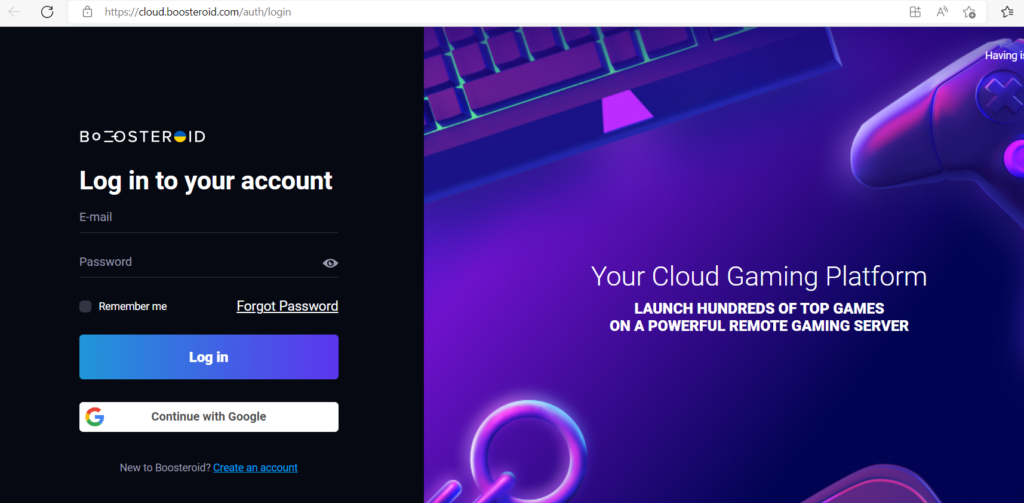The width and height of the screenshot is (1024, 503).
Task: Tick the Remember me checkbox
Action: click(86, 306)
